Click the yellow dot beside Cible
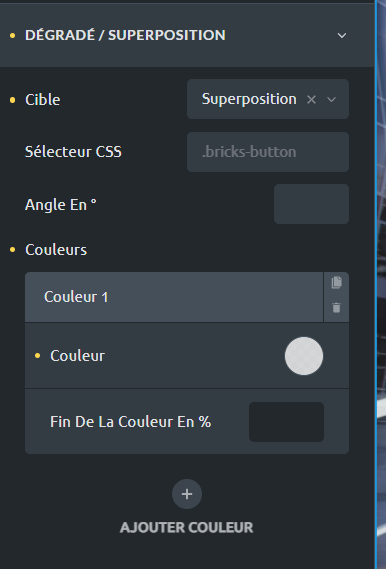Viewport: 386px width, 569px height. pos(13,100)
